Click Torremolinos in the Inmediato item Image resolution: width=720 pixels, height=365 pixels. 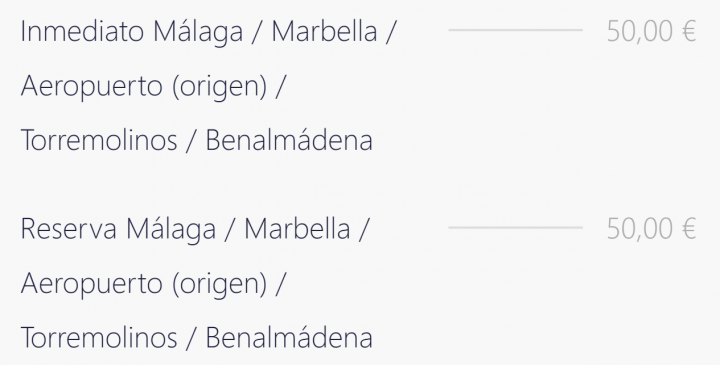[99, 140]
